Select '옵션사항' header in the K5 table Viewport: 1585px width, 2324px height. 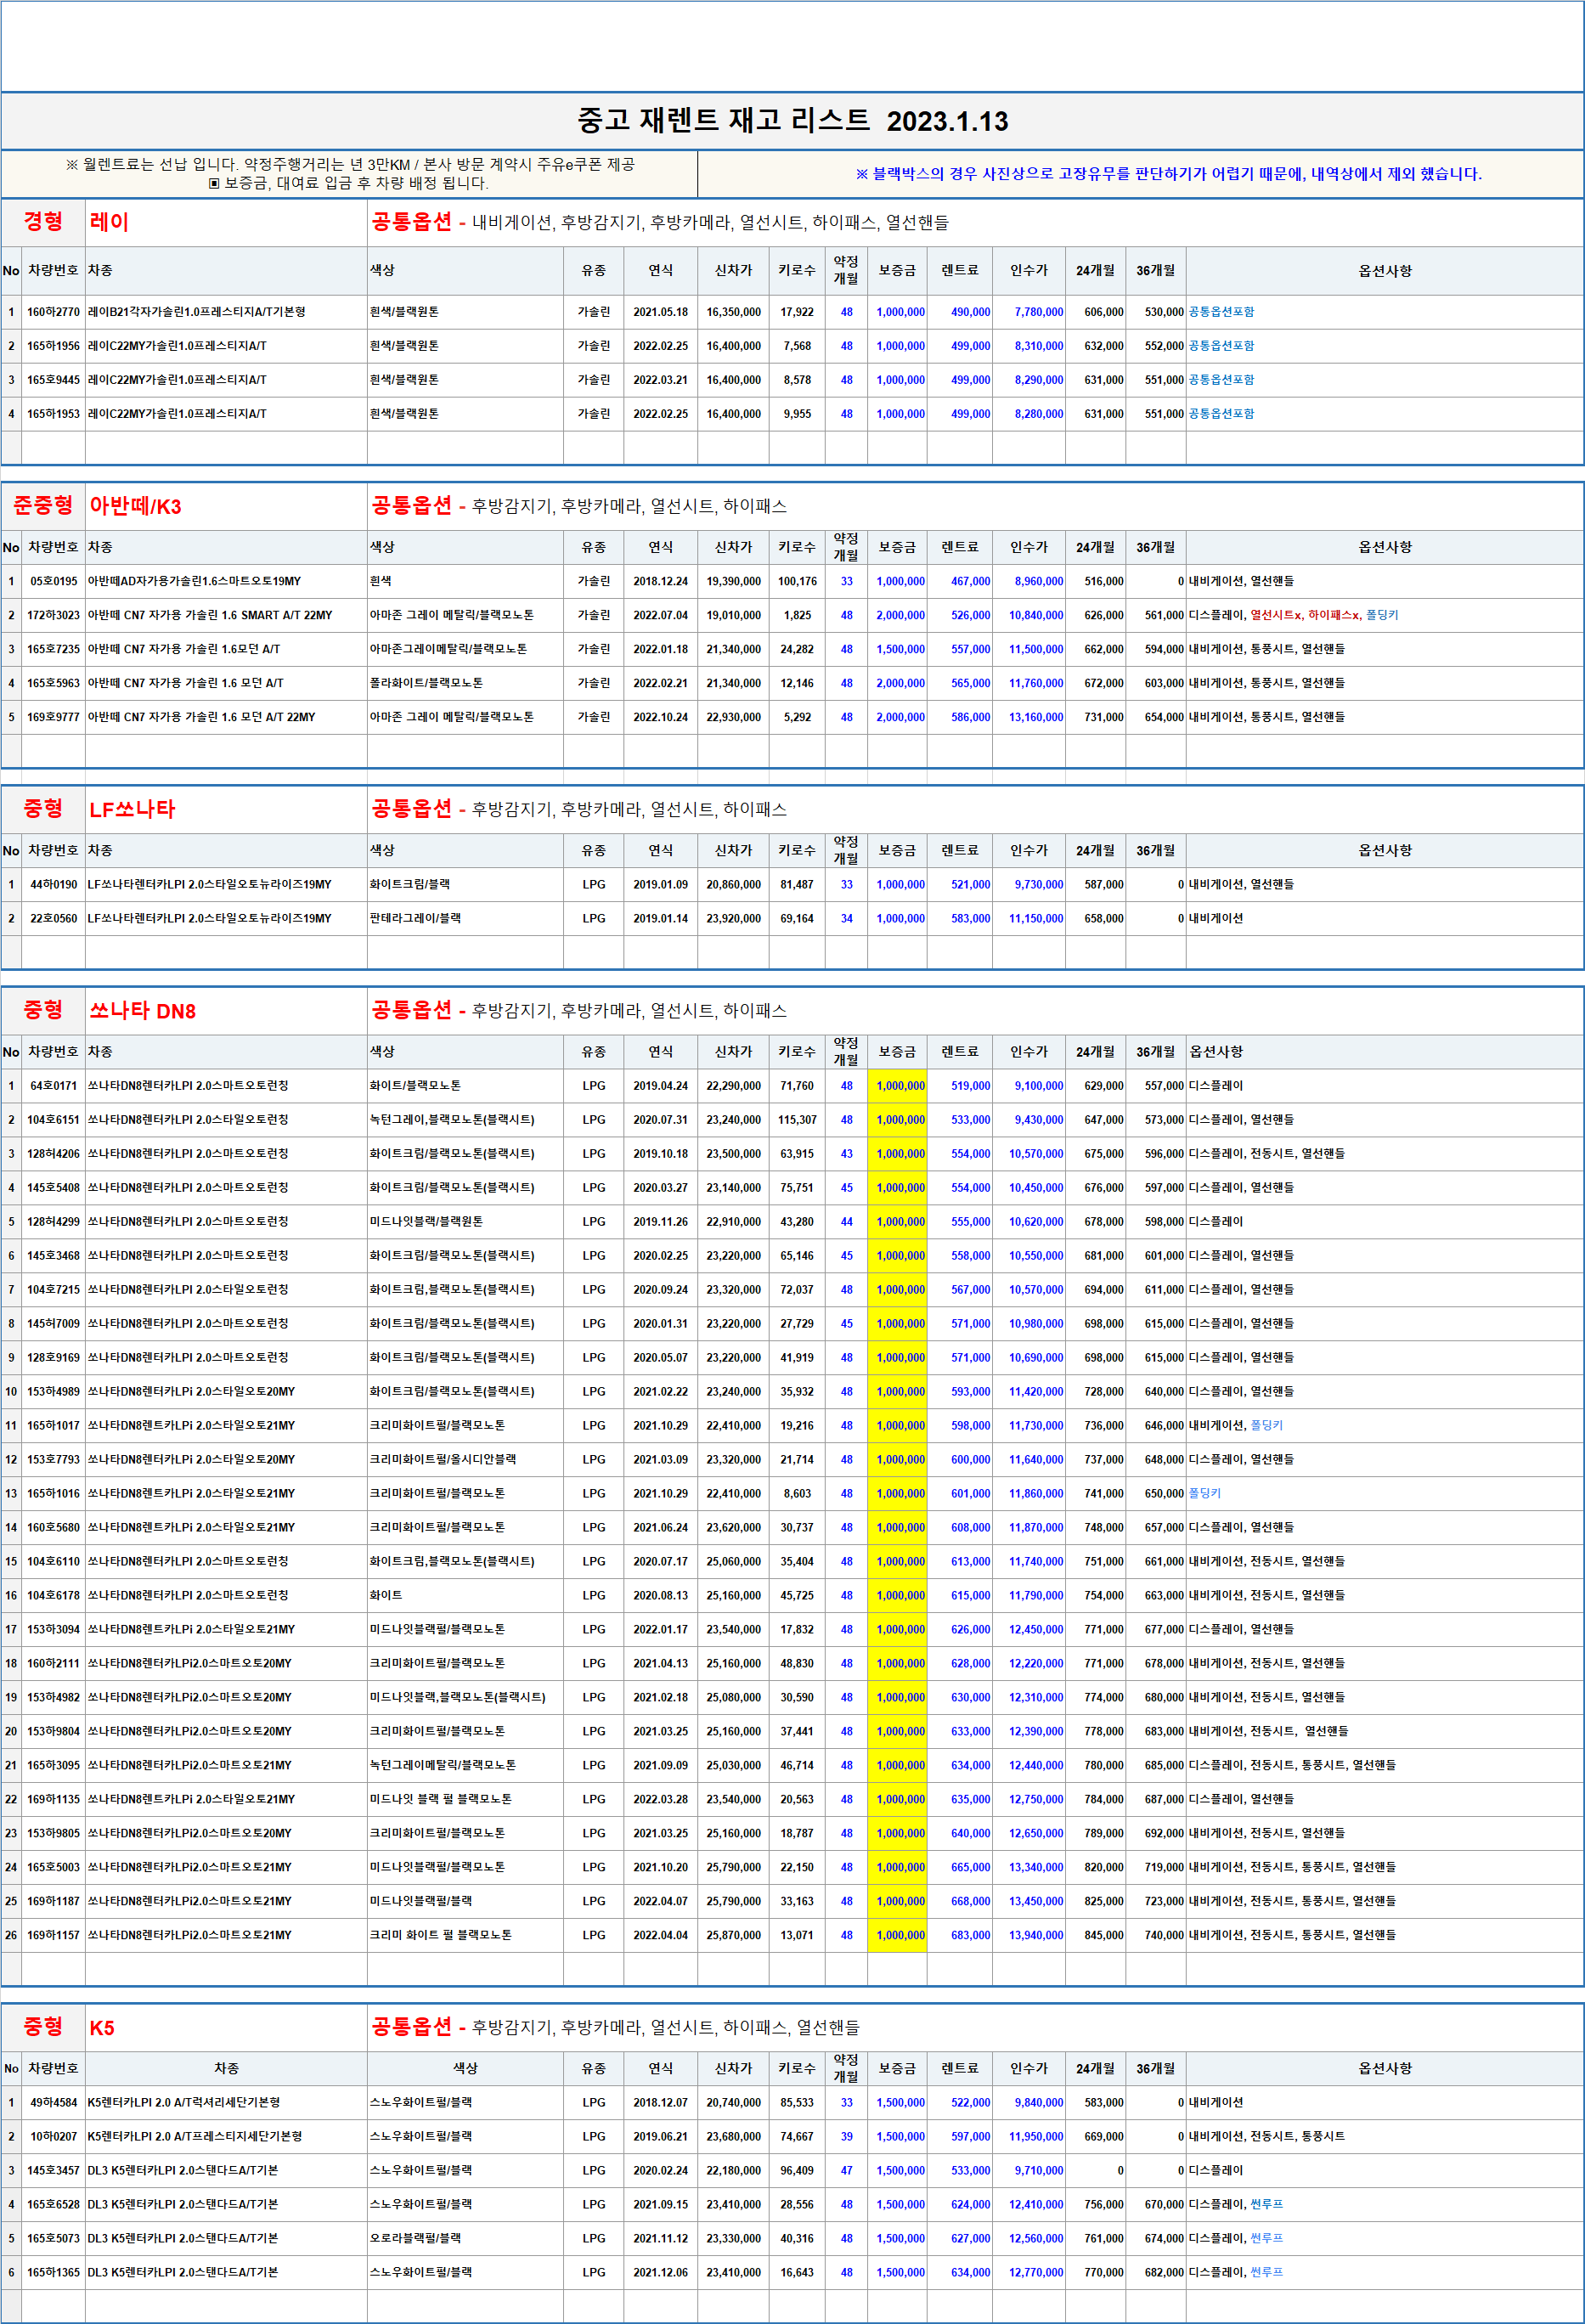click(x=1385, y=2069)
